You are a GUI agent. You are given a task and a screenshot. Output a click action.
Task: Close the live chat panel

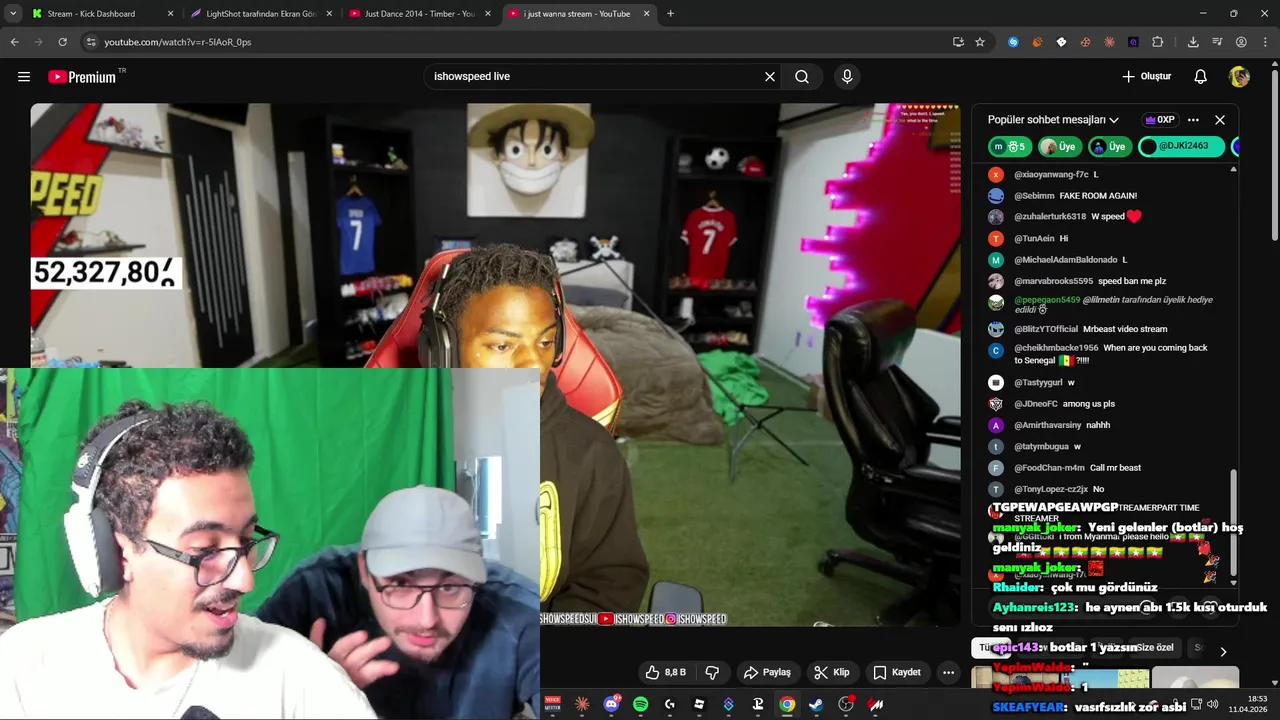1220,120
